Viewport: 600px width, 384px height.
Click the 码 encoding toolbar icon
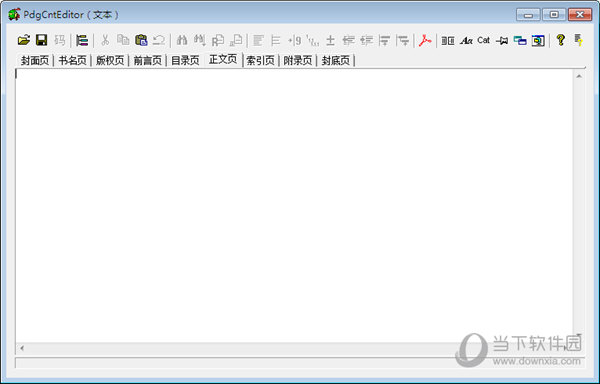[x=59, y=40]
